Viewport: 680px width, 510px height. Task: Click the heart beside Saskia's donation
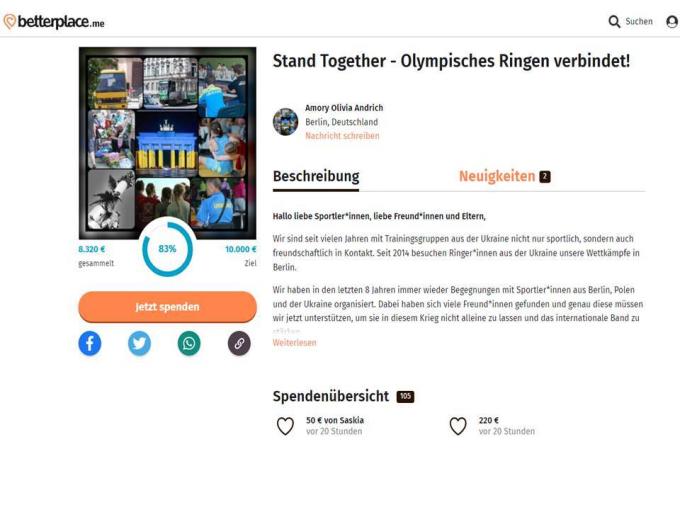click(285, 426)
